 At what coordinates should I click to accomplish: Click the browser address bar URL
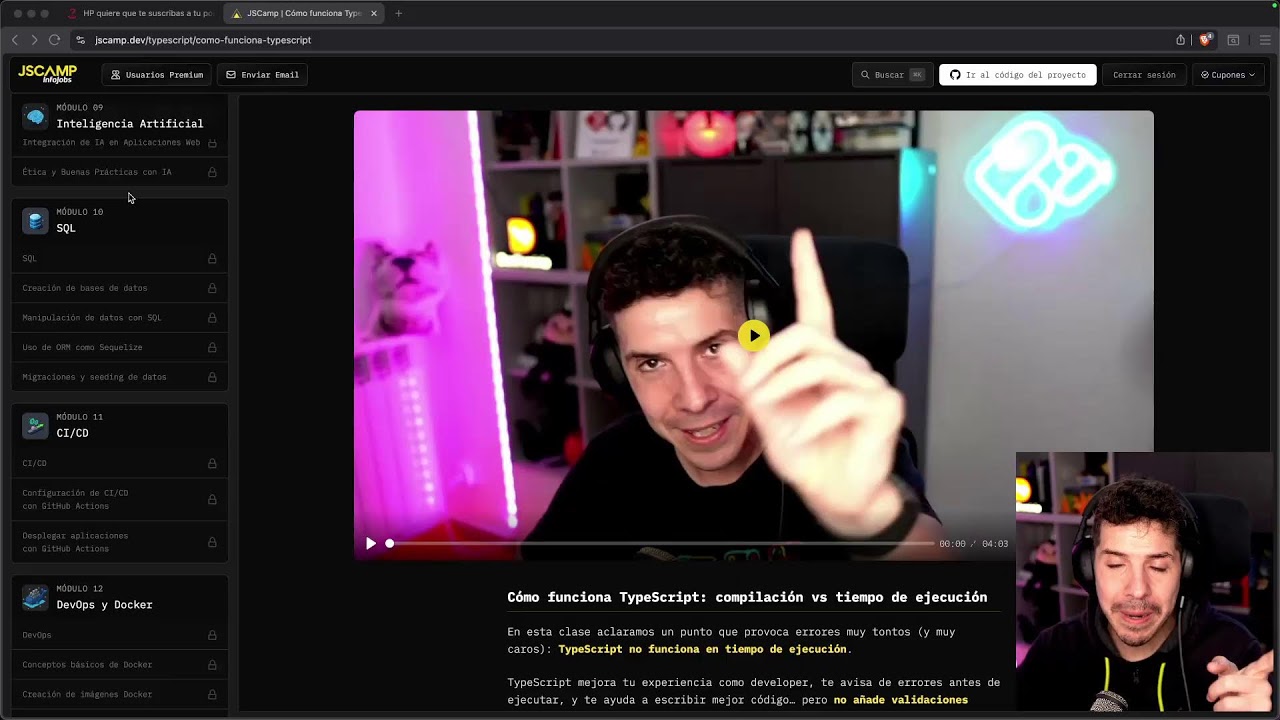click(203, 40)
